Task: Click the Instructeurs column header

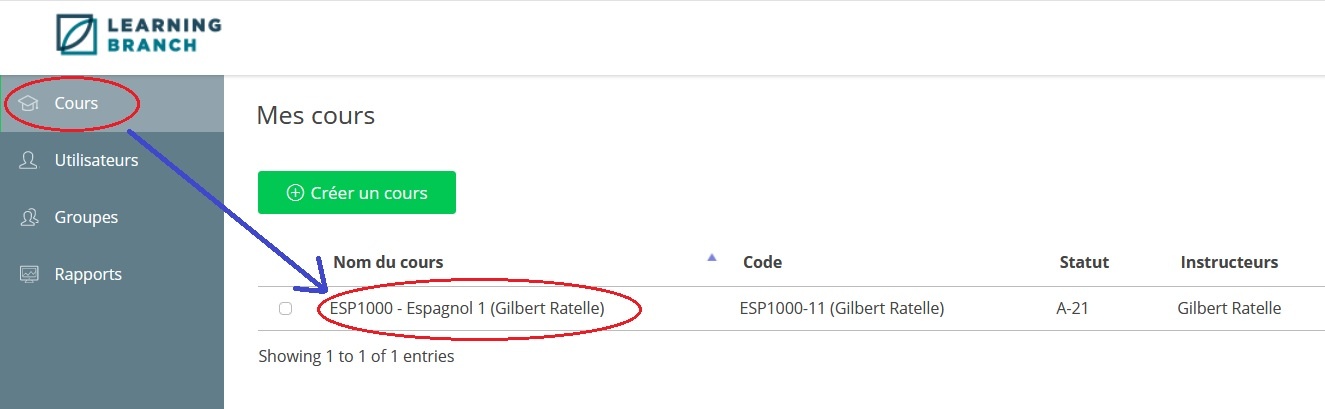Action: tap(1229, 262)
